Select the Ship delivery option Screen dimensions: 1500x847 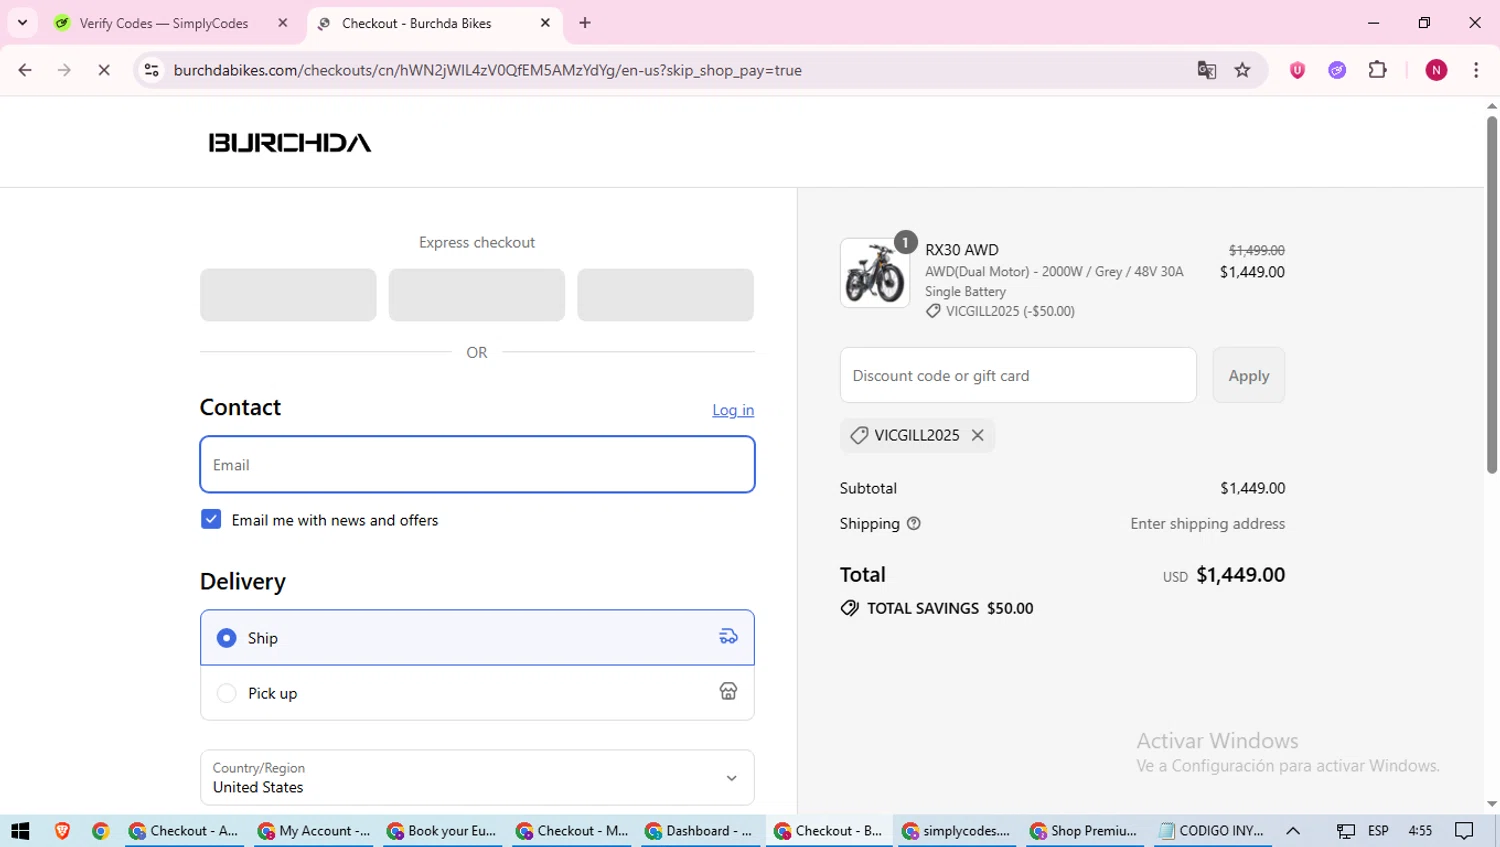point(477,637)
